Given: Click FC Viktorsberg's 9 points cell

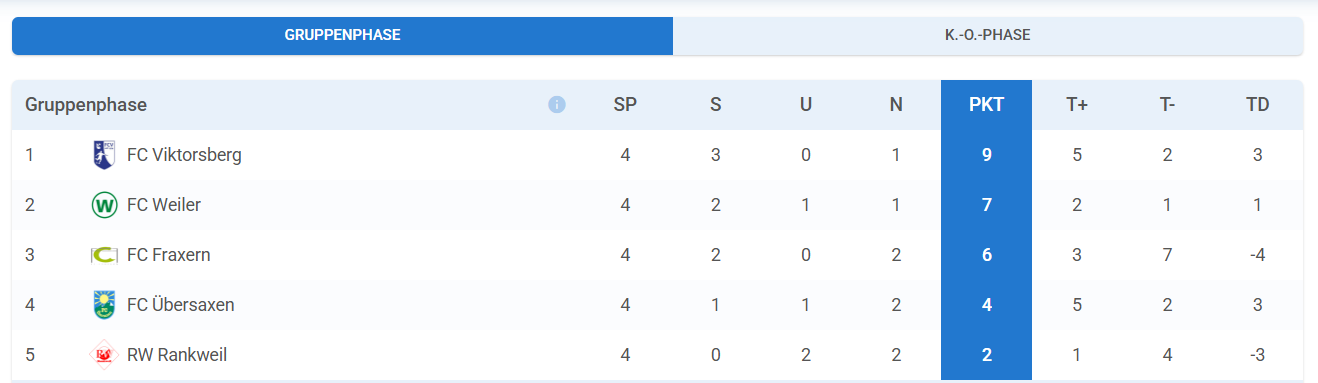Looking at the screenshot, I should [x=986, y=155].
